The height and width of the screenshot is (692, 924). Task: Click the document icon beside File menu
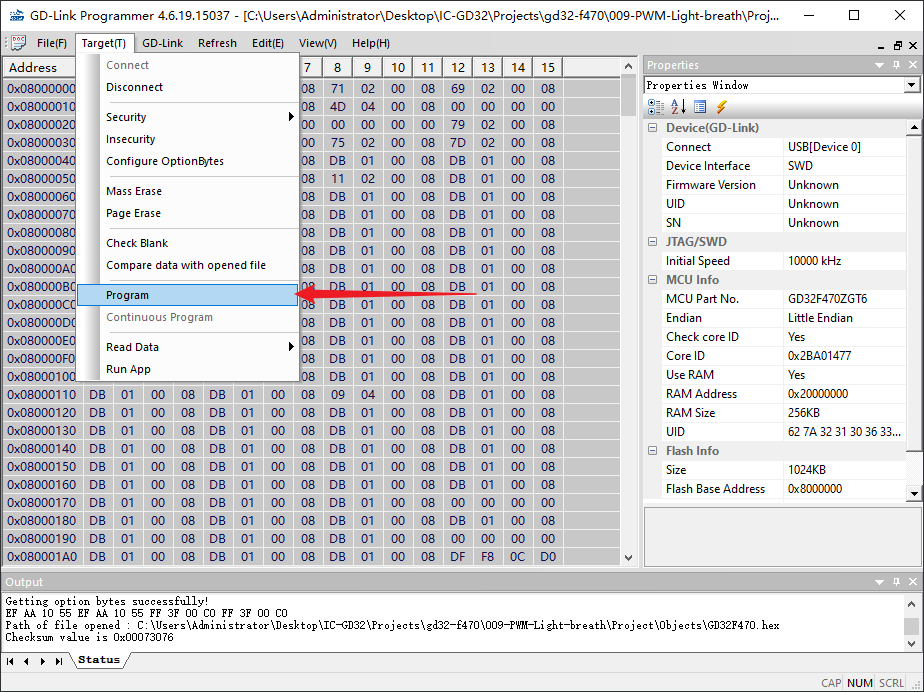(x=18, y=43)
